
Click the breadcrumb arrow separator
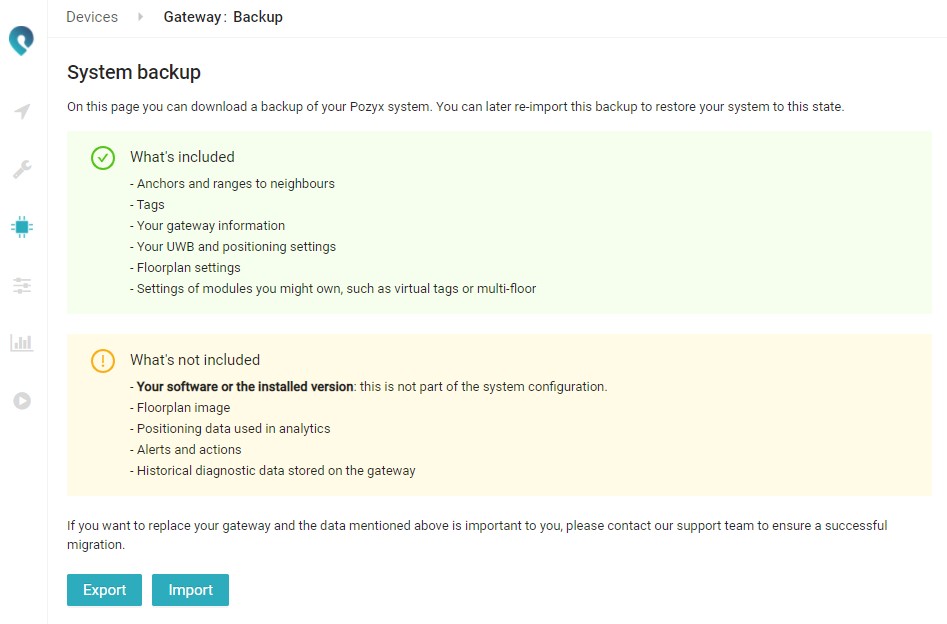[140, 17]
